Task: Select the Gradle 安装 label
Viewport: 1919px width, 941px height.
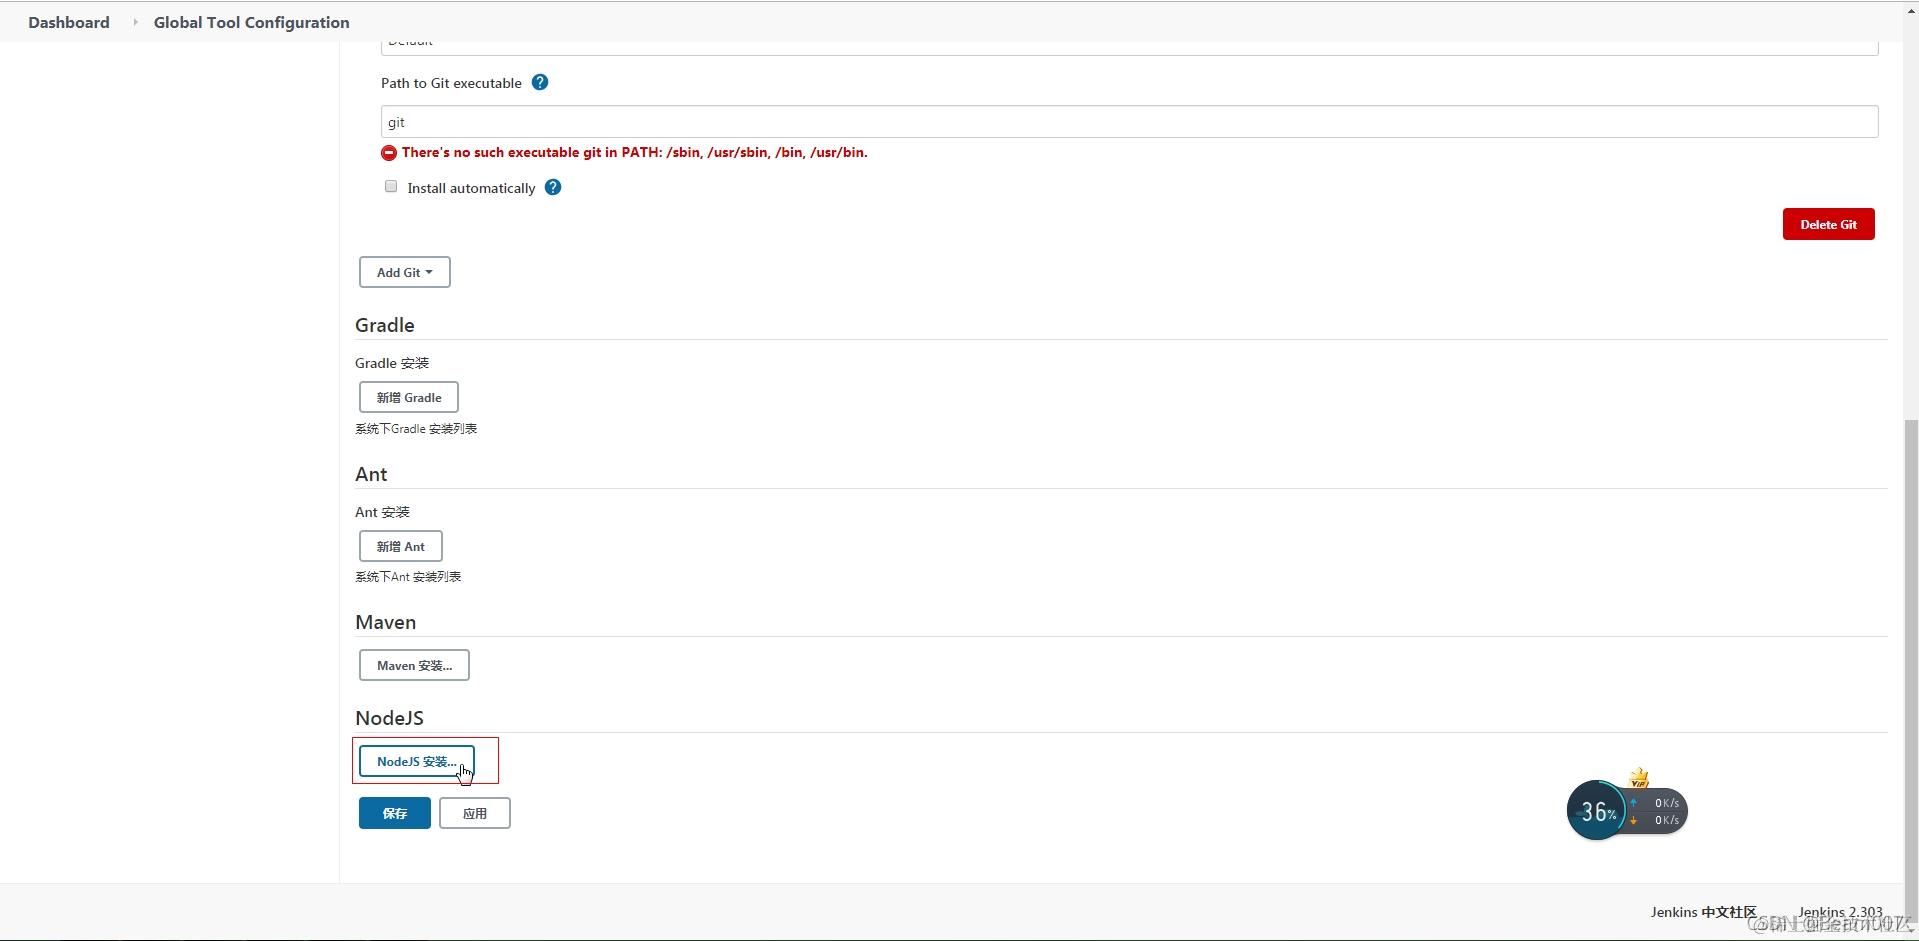Action: point(392,363)
